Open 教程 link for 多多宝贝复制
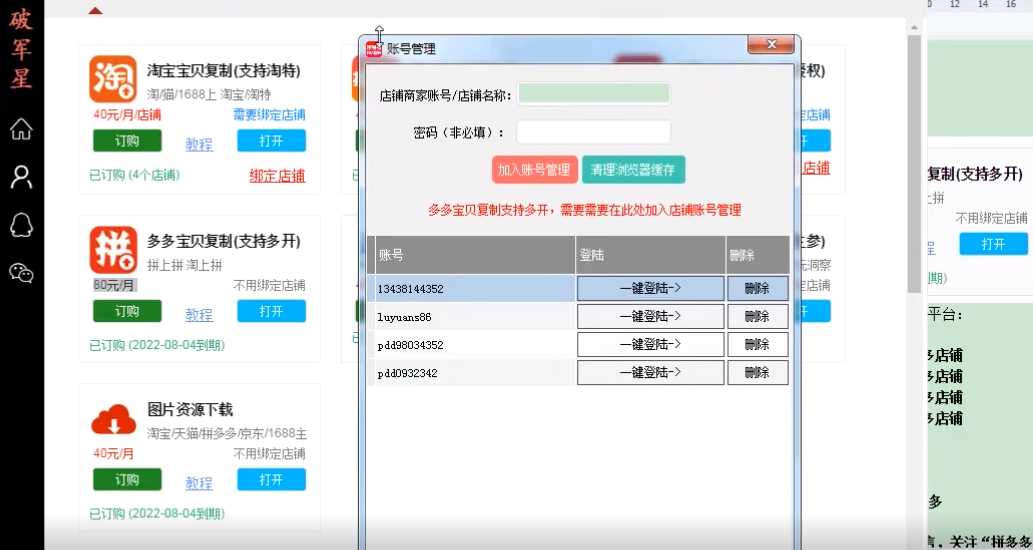 coord(199,315)
